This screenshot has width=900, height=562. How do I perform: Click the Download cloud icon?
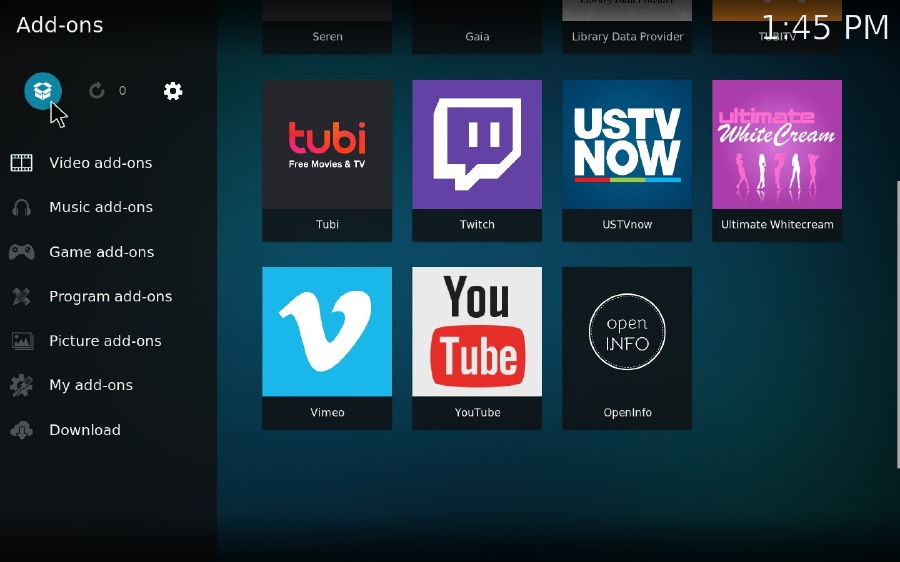pyautogui.click(x=22, y=430)
